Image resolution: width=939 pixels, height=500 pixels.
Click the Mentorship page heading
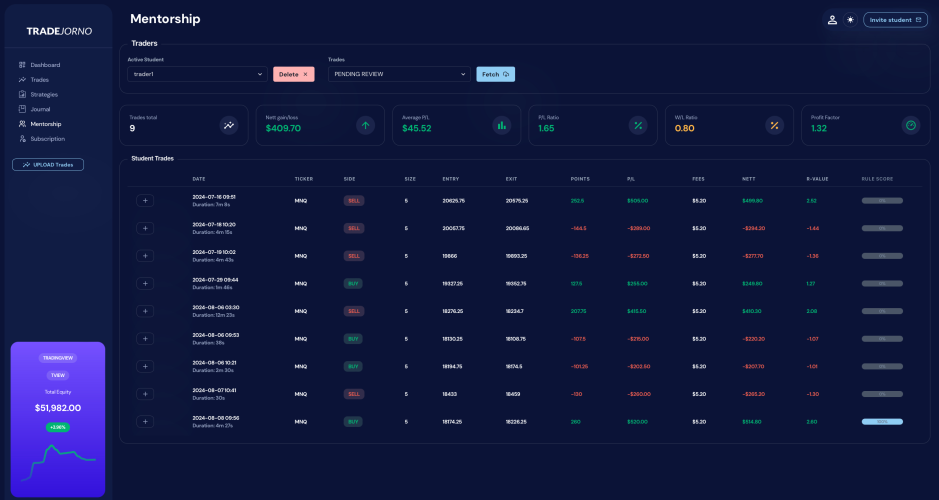point(165,19)
